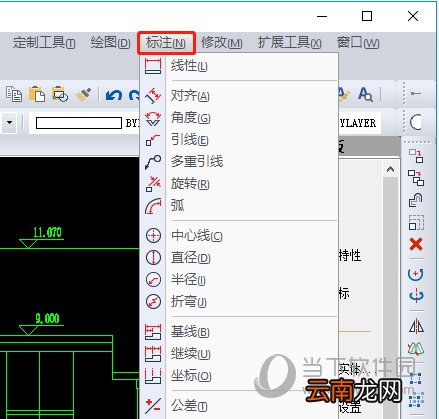Viewport: 439px width, 419px height.
Task: Click the leader icon beside 引线
Action: pyautogui.click(x=153, y=140)
